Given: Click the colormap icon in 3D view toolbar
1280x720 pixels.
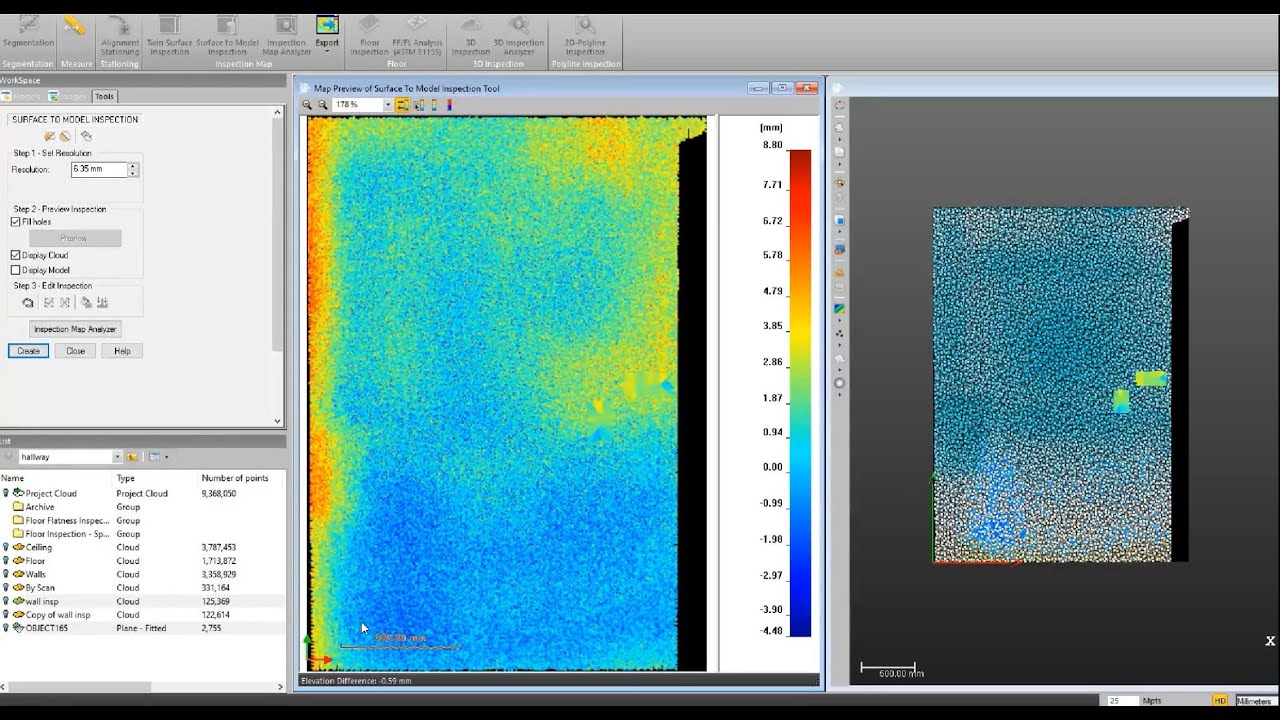Looking at the screenshot, I should pyautogui.click(x=839, y=309).
